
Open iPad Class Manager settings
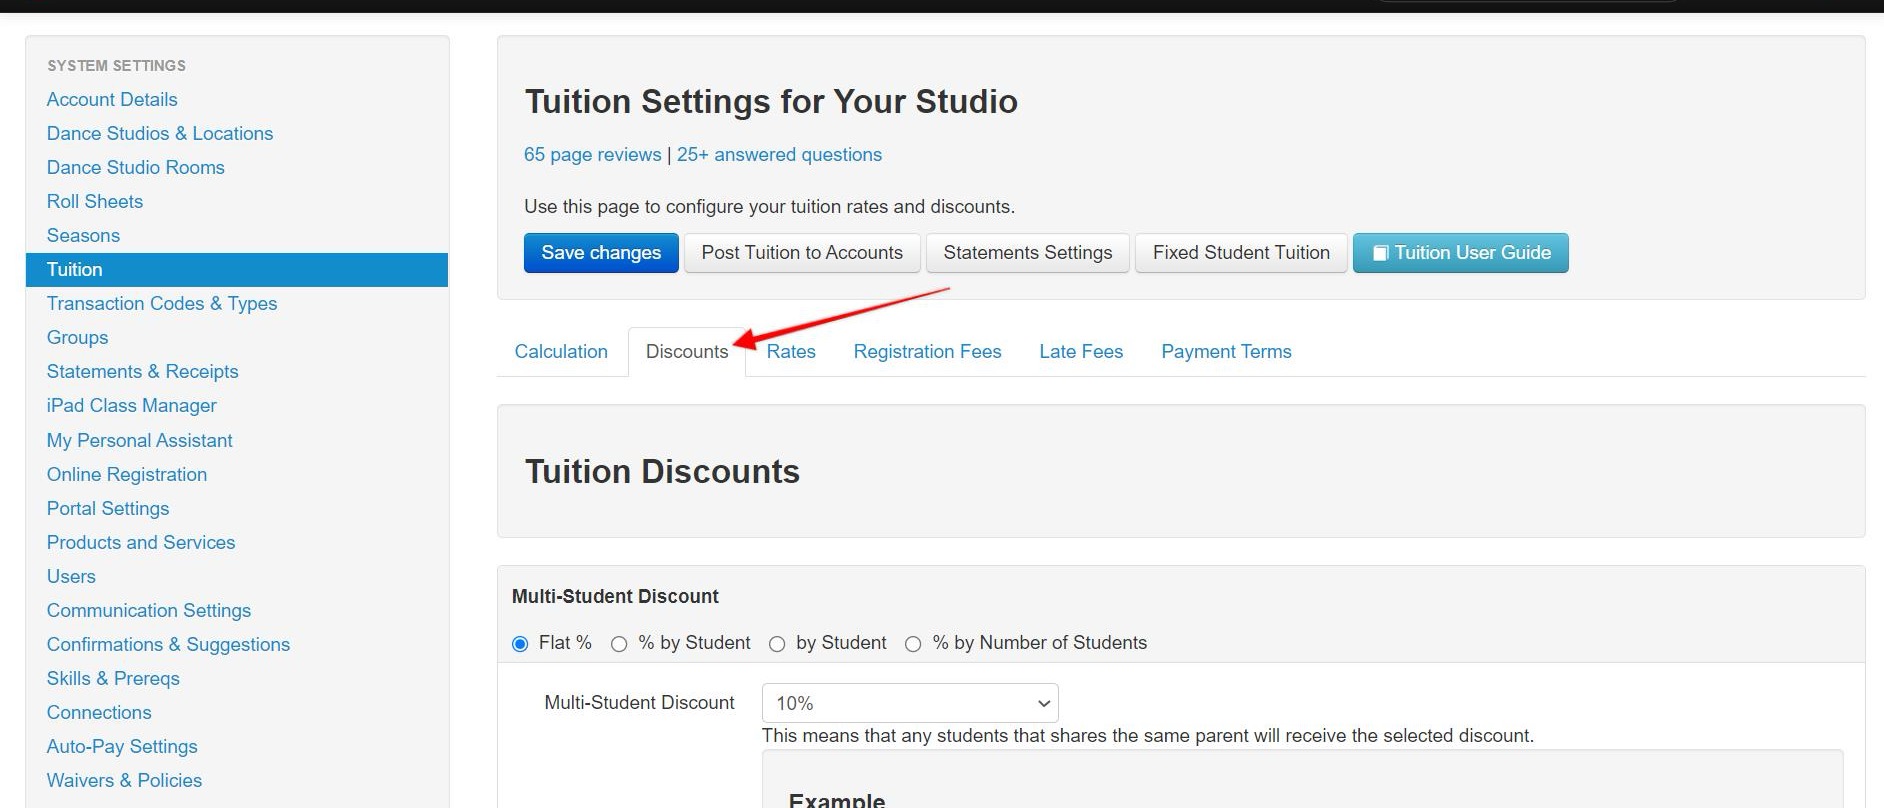click(131, 406)
